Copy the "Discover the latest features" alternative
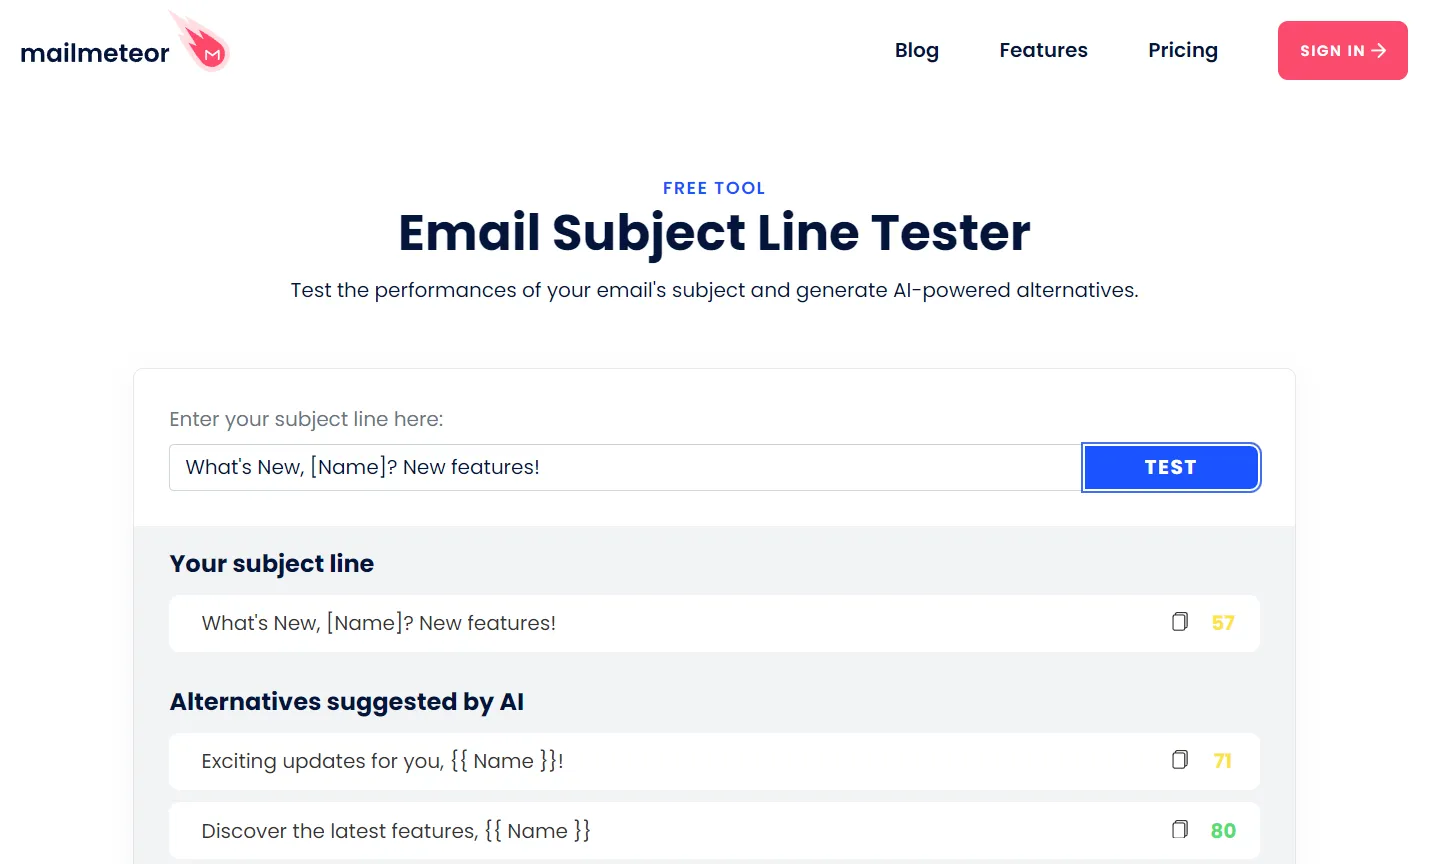Image resolution: width=1448 pixels, height=864 pixels. 1180,830
